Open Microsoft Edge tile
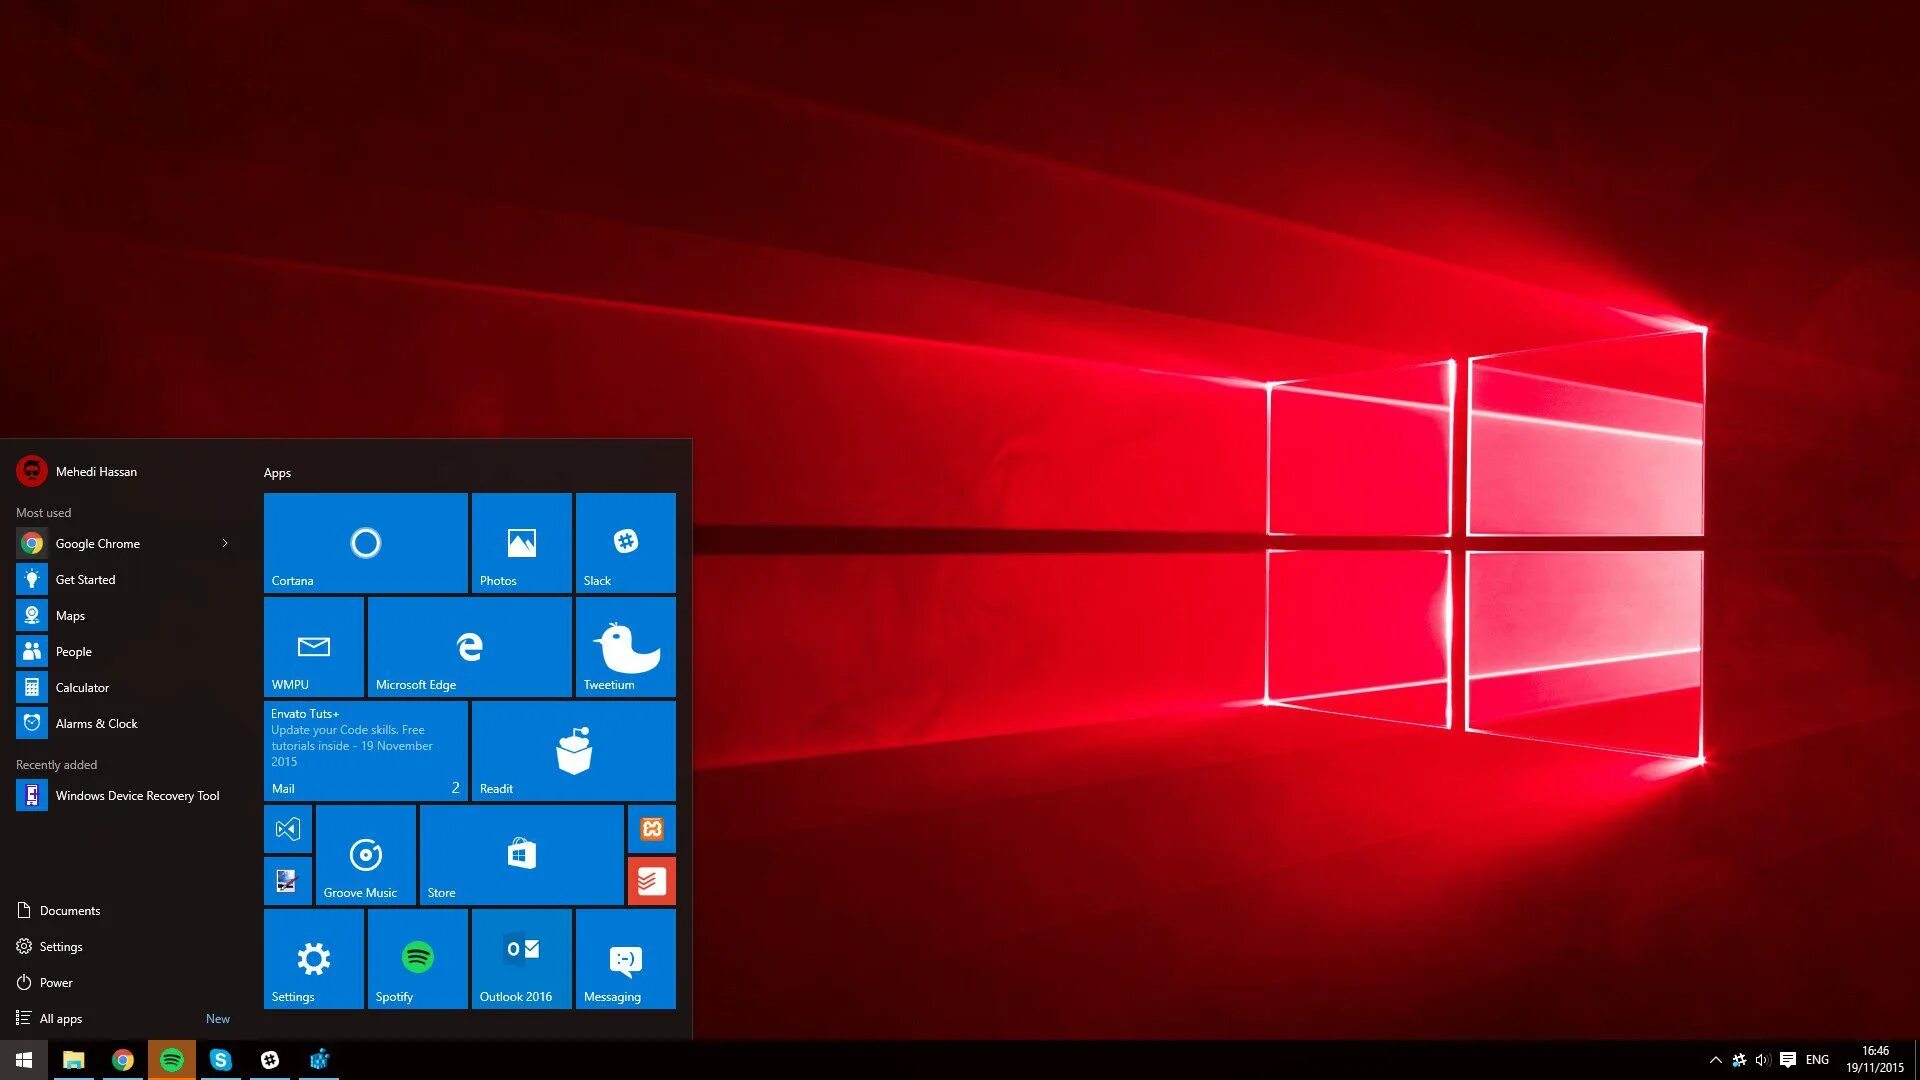The height and width of the screenshot is (1080, 1920). [x=469, y=647]
